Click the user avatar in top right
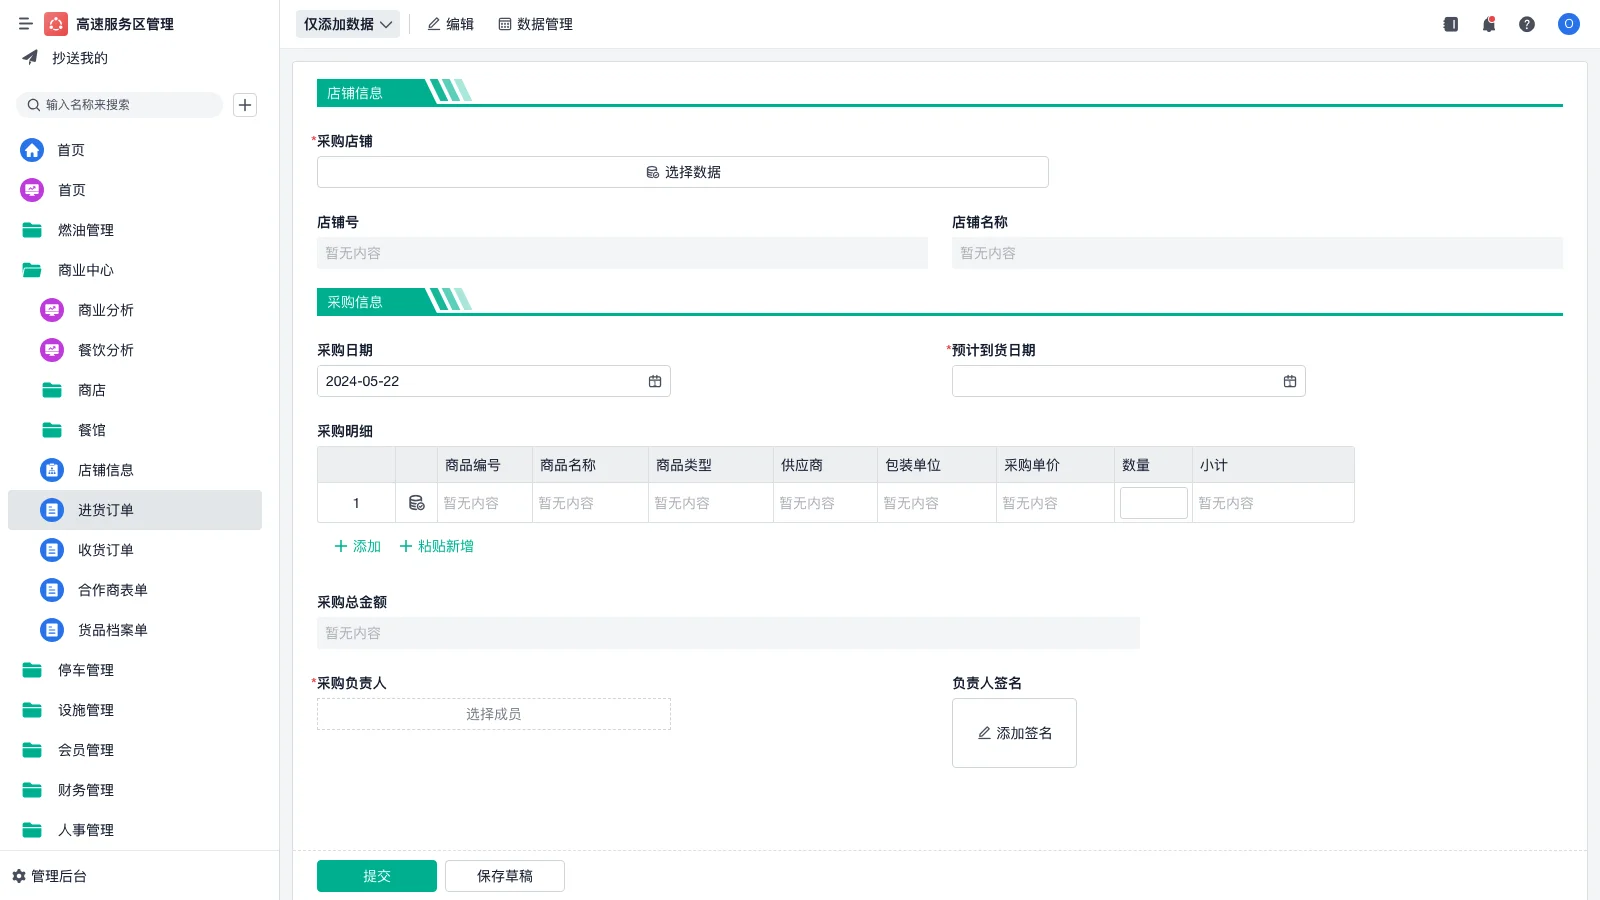 1568,24
